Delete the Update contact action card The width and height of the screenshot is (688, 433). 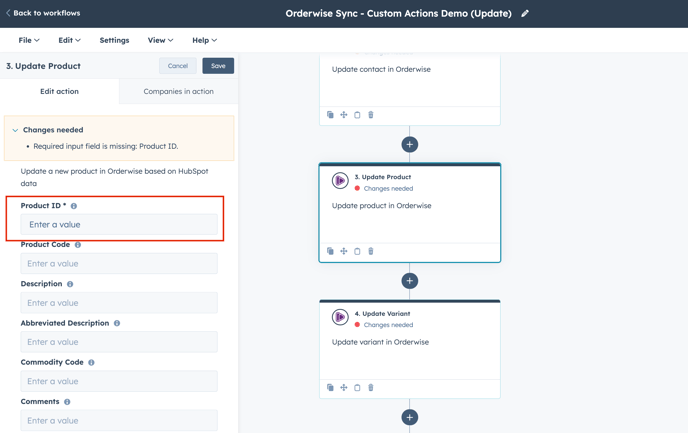tap(371, 115)
